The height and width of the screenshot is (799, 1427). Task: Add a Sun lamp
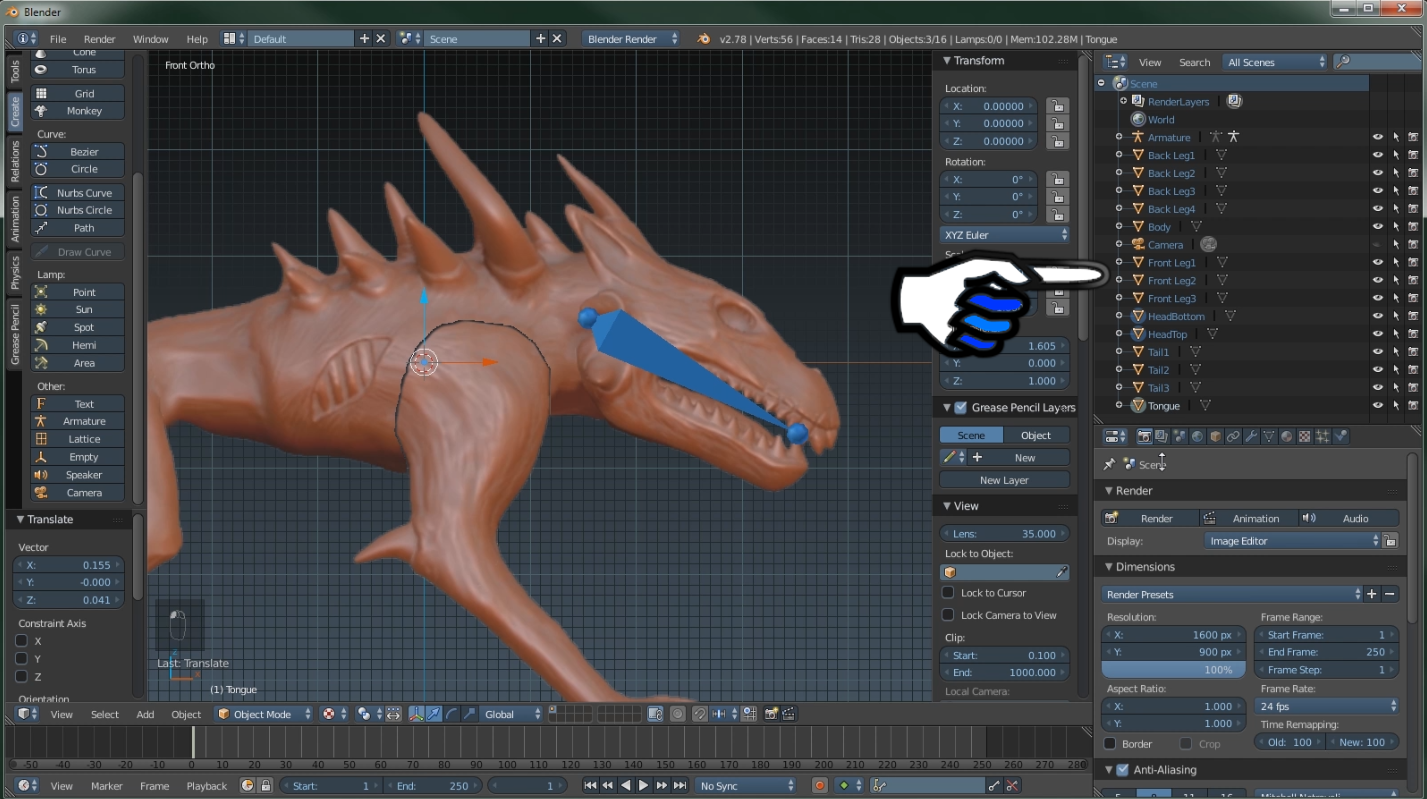[78, 310]
